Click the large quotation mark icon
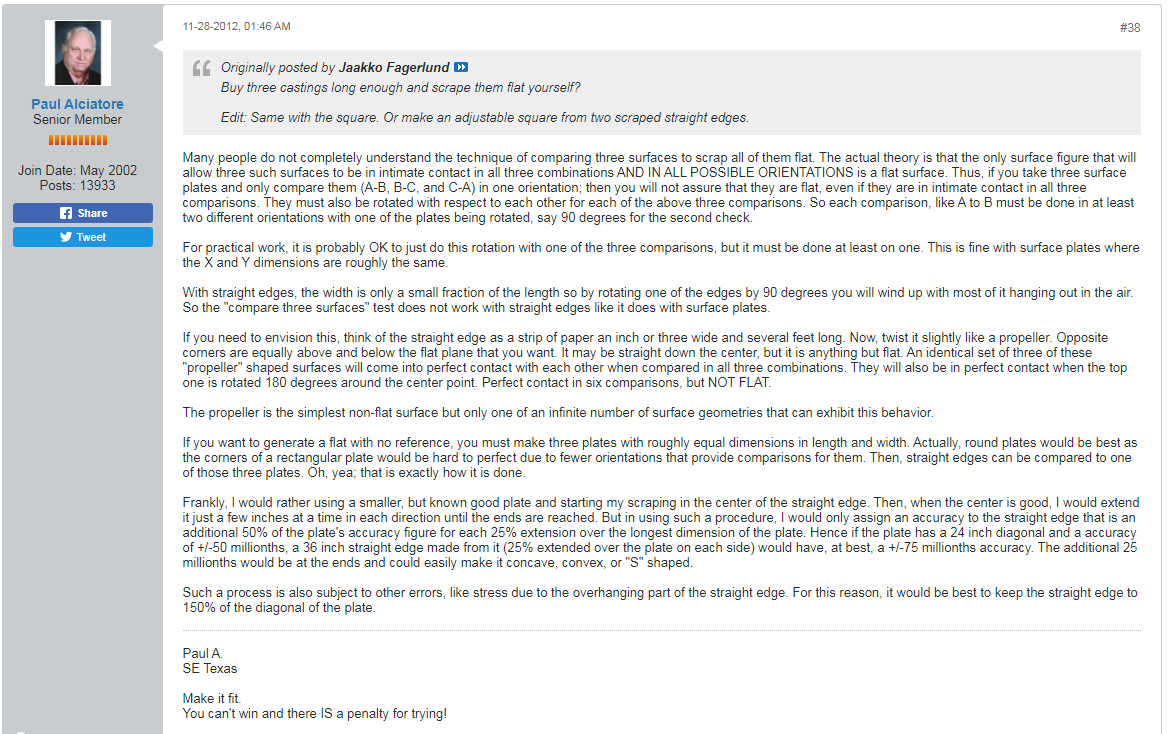 [x=201, y=69]
